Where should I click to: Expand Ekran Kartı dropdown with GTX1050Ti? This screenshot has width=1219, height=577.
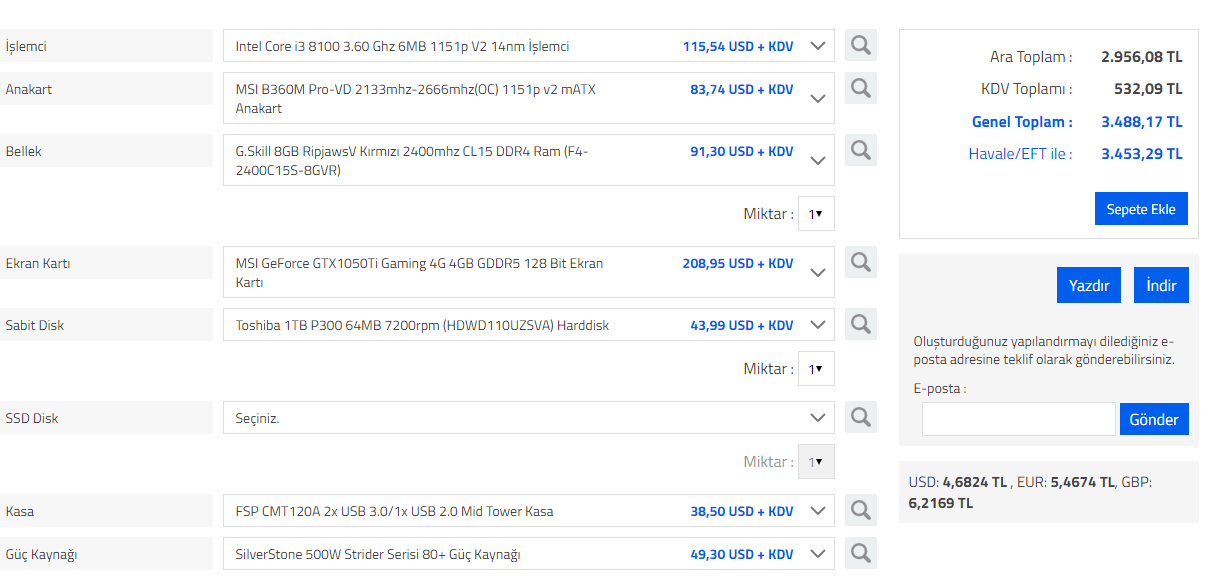(x=529, y=272)
